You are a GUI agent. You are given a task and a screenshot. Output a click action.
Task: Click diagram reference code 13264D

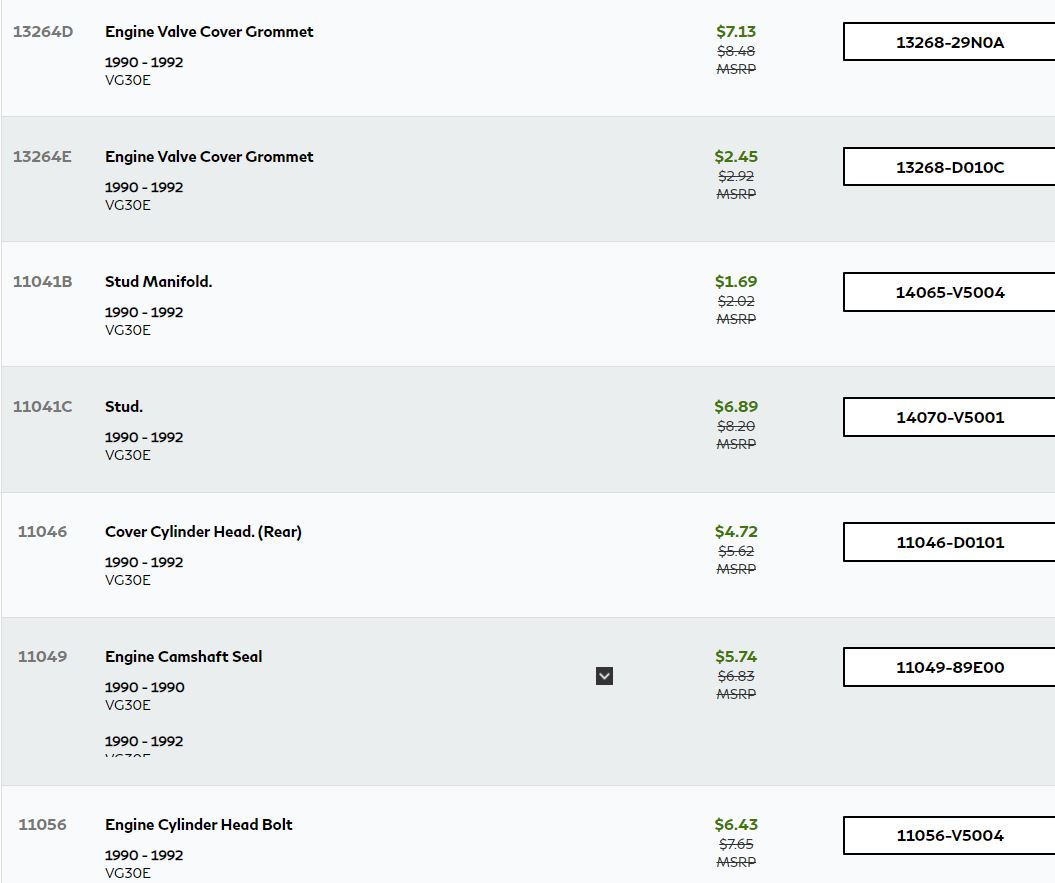click(43, 32)
